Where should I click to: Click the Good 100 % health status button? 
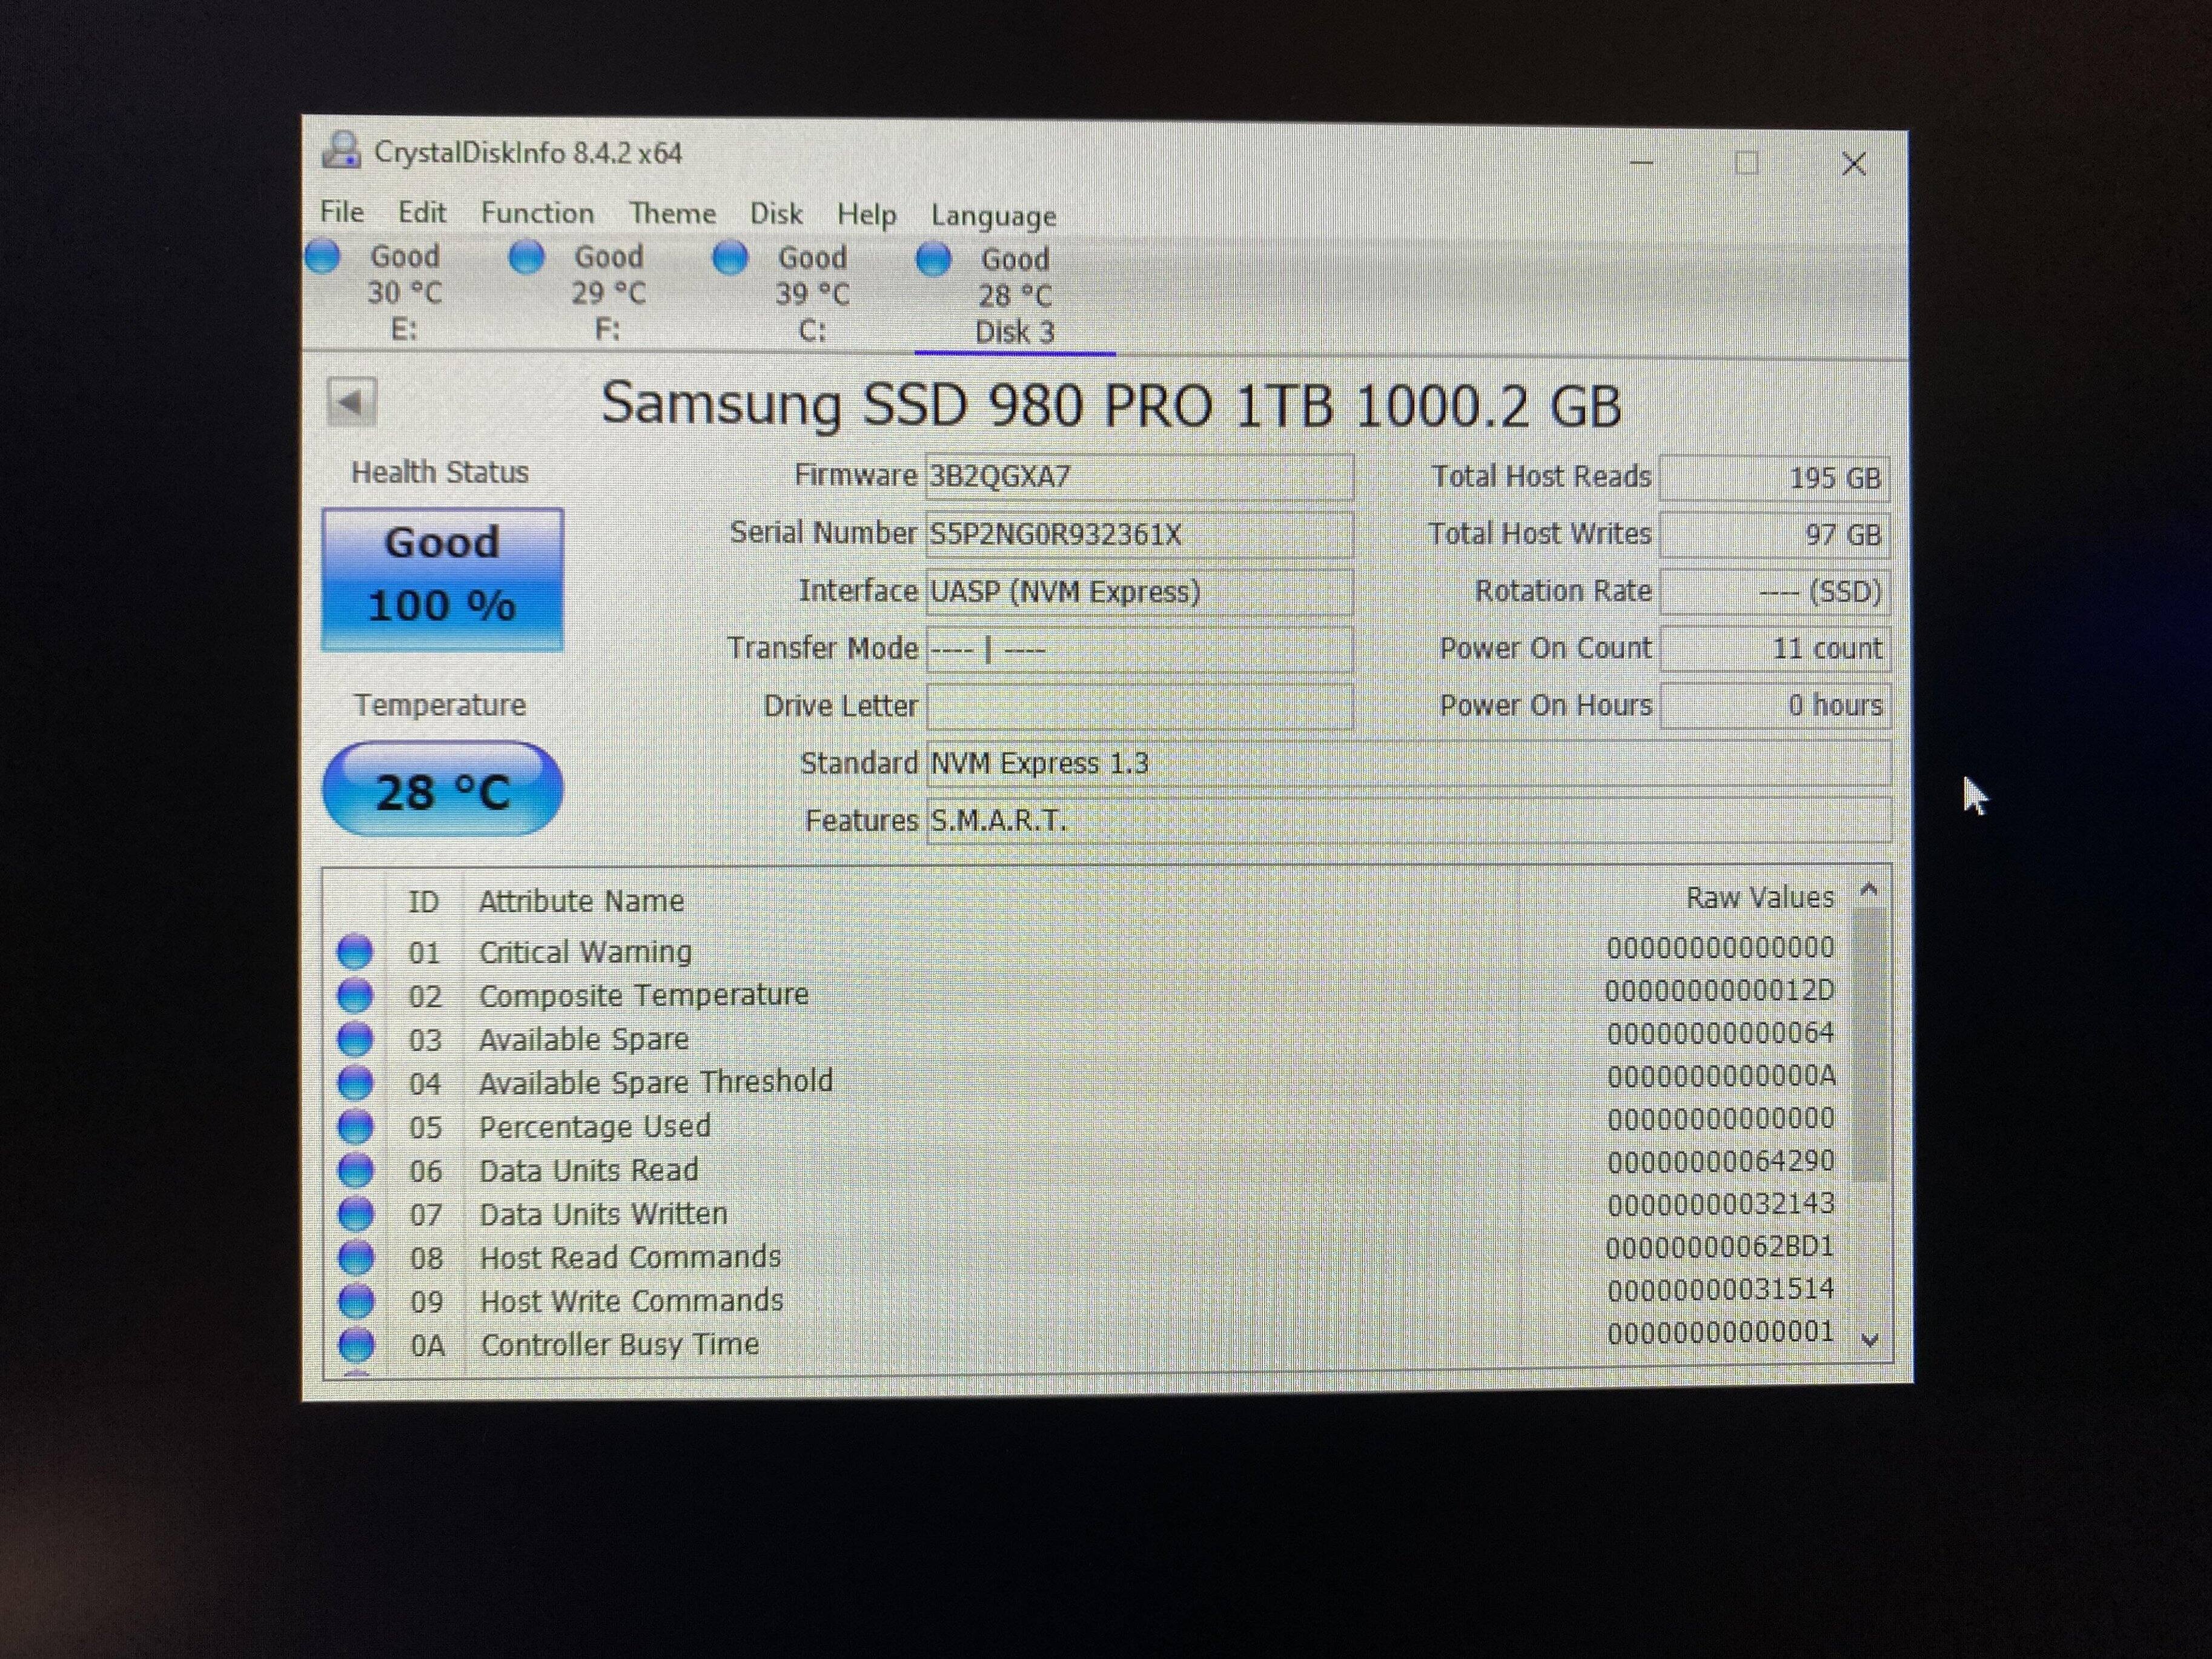[442, 579]
